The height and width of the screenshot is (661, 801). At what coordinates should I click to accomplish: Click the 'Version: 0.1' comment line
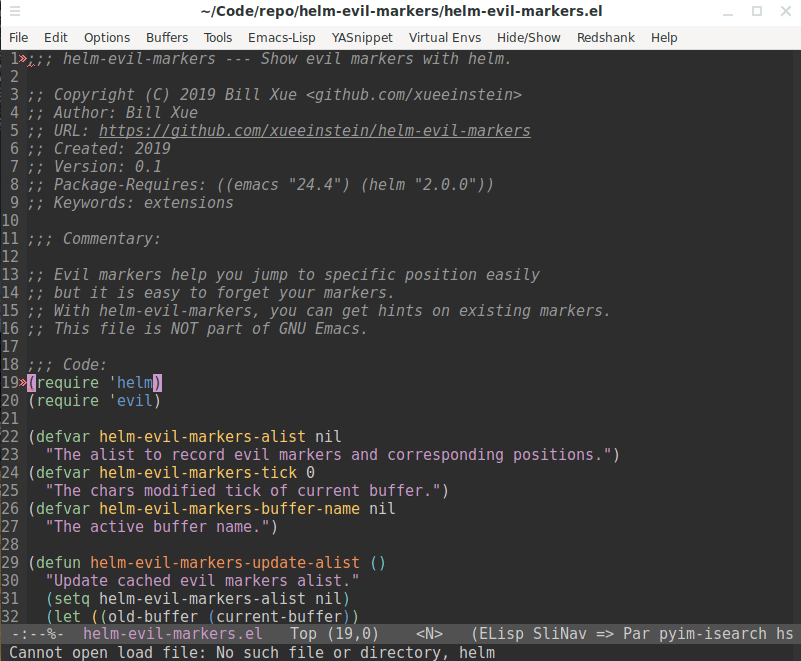(95, 167)
